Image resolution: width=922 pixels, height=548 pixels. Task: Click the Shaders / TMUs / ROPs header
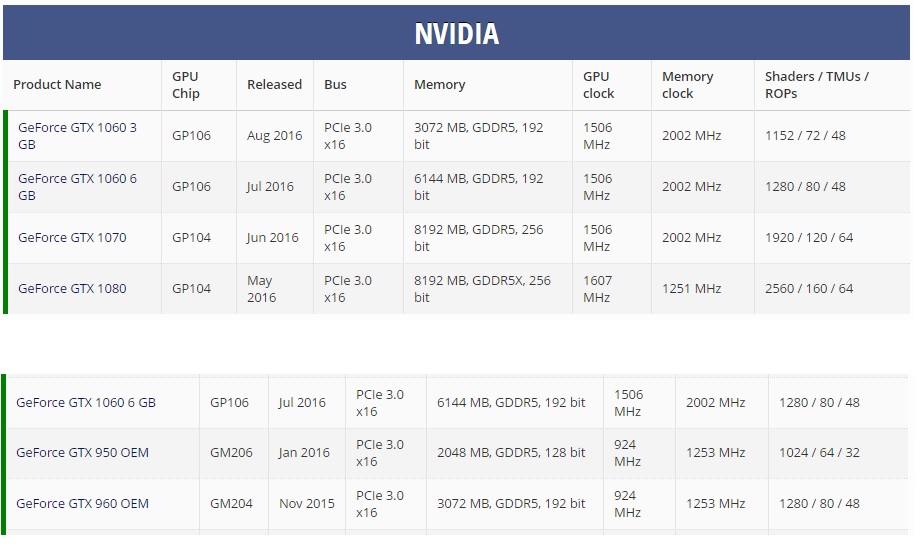tap(817, 85)
